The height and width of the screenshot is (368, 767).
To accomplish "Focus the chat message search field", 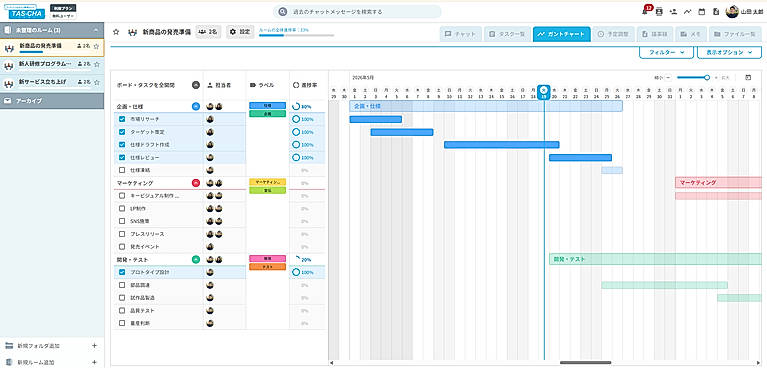I will [357, 11].
